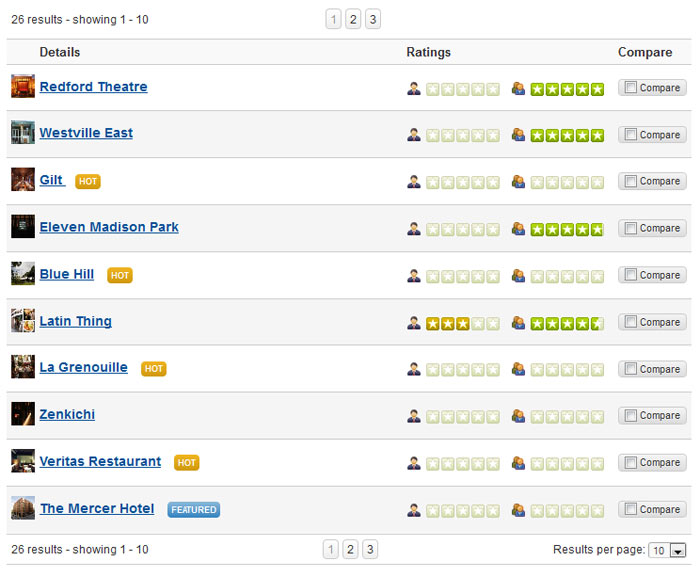
Task: Click the user rating icon for Westville East
Action: (x=518, y=135)
